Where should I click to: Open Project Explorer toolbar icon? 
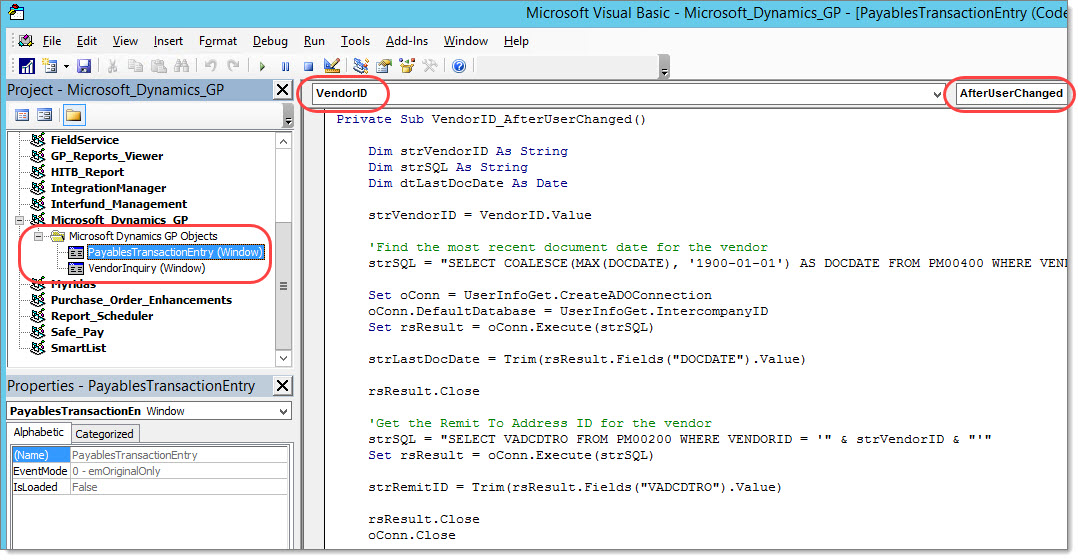360,66
